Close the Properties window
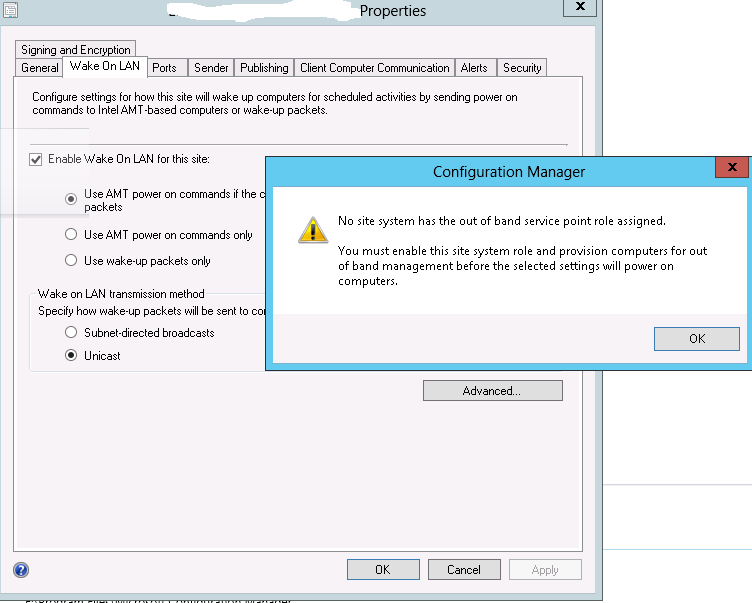 click(580, 7)
